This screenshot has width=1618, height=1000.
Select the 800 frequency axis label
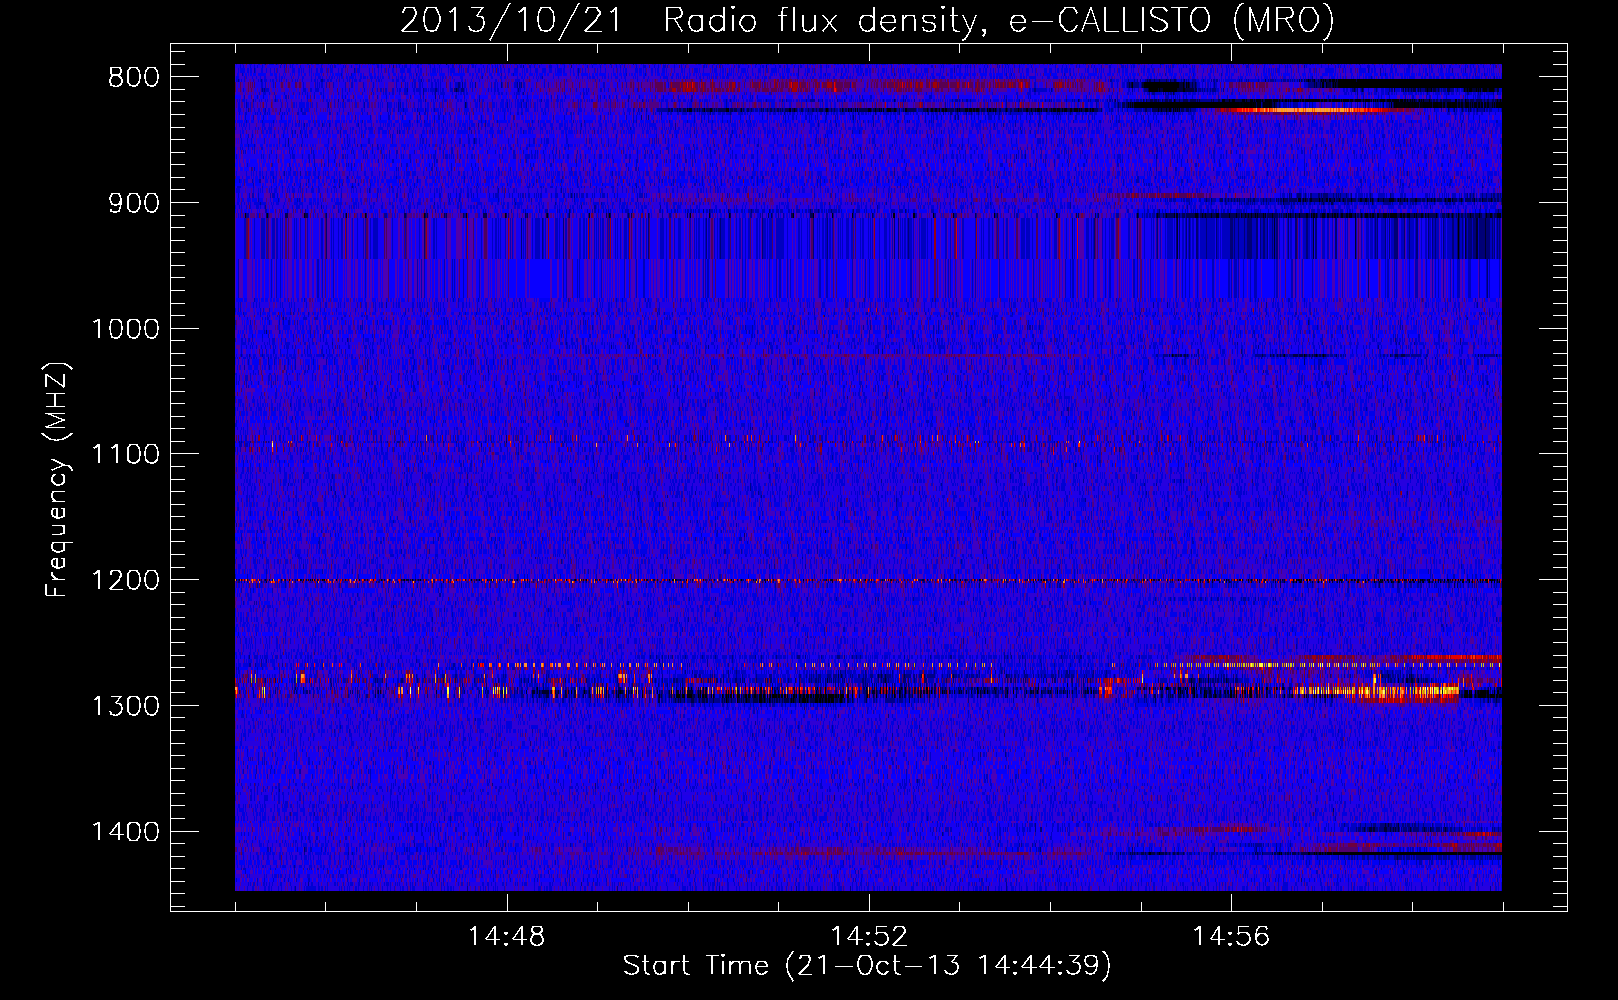133,78
